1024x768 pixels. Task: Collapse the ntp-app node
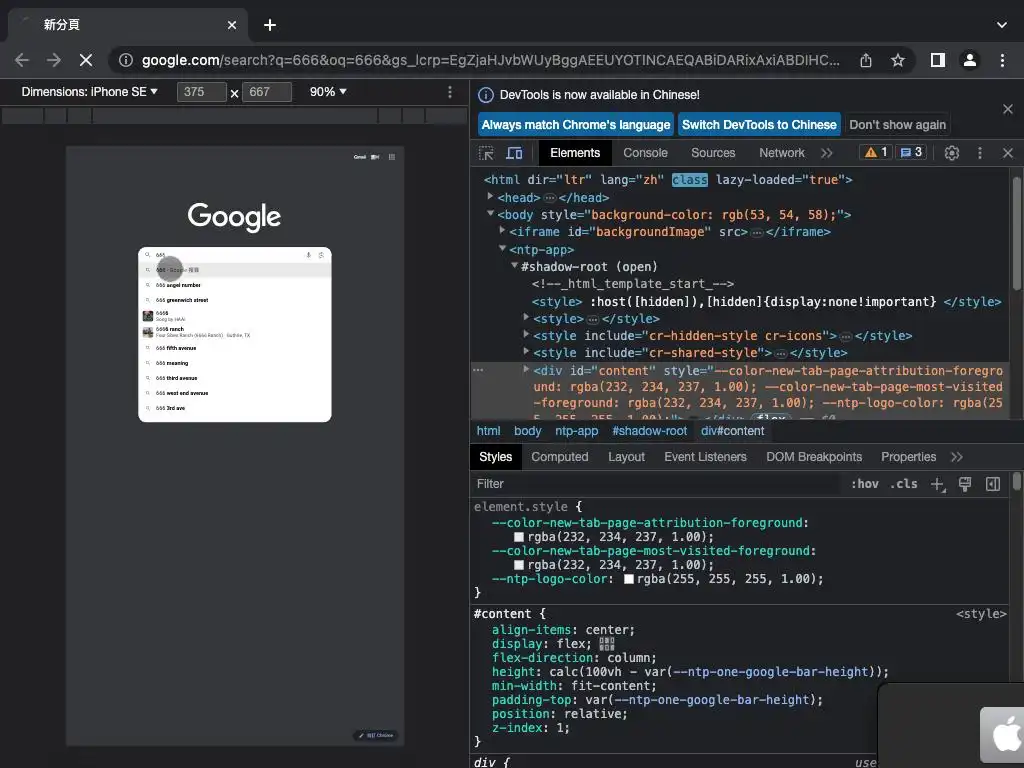coord(502,248)
